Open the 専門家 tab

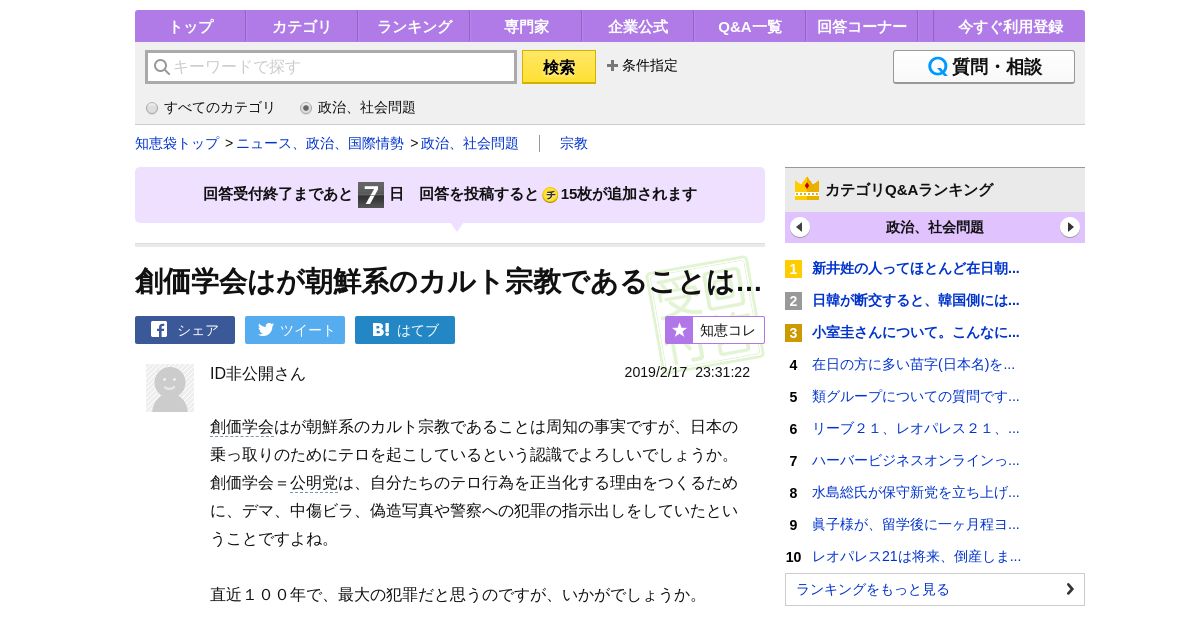[x=526, y=26]
